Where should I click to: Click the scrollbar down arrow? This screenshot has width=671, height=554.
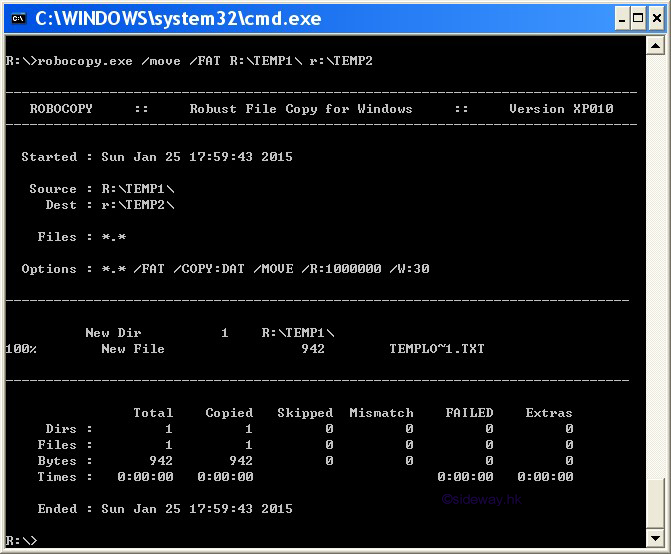[656, 539]
